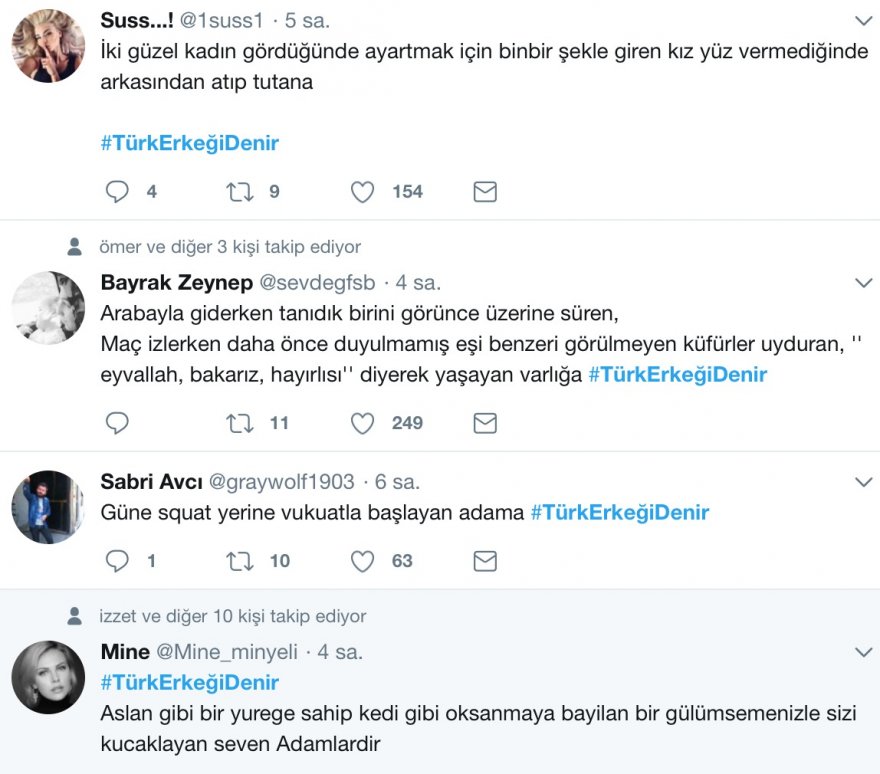Expand the menu arrow on Bayrak Zeynep's tweet
The height and width of the screenshot is (774, 880).
tap(863, 283)
